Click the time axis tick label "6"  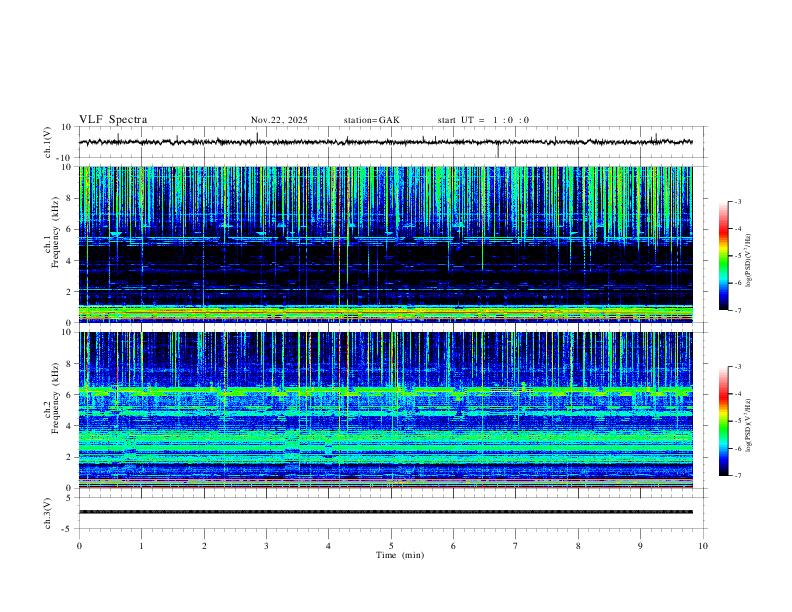(453, 546)
